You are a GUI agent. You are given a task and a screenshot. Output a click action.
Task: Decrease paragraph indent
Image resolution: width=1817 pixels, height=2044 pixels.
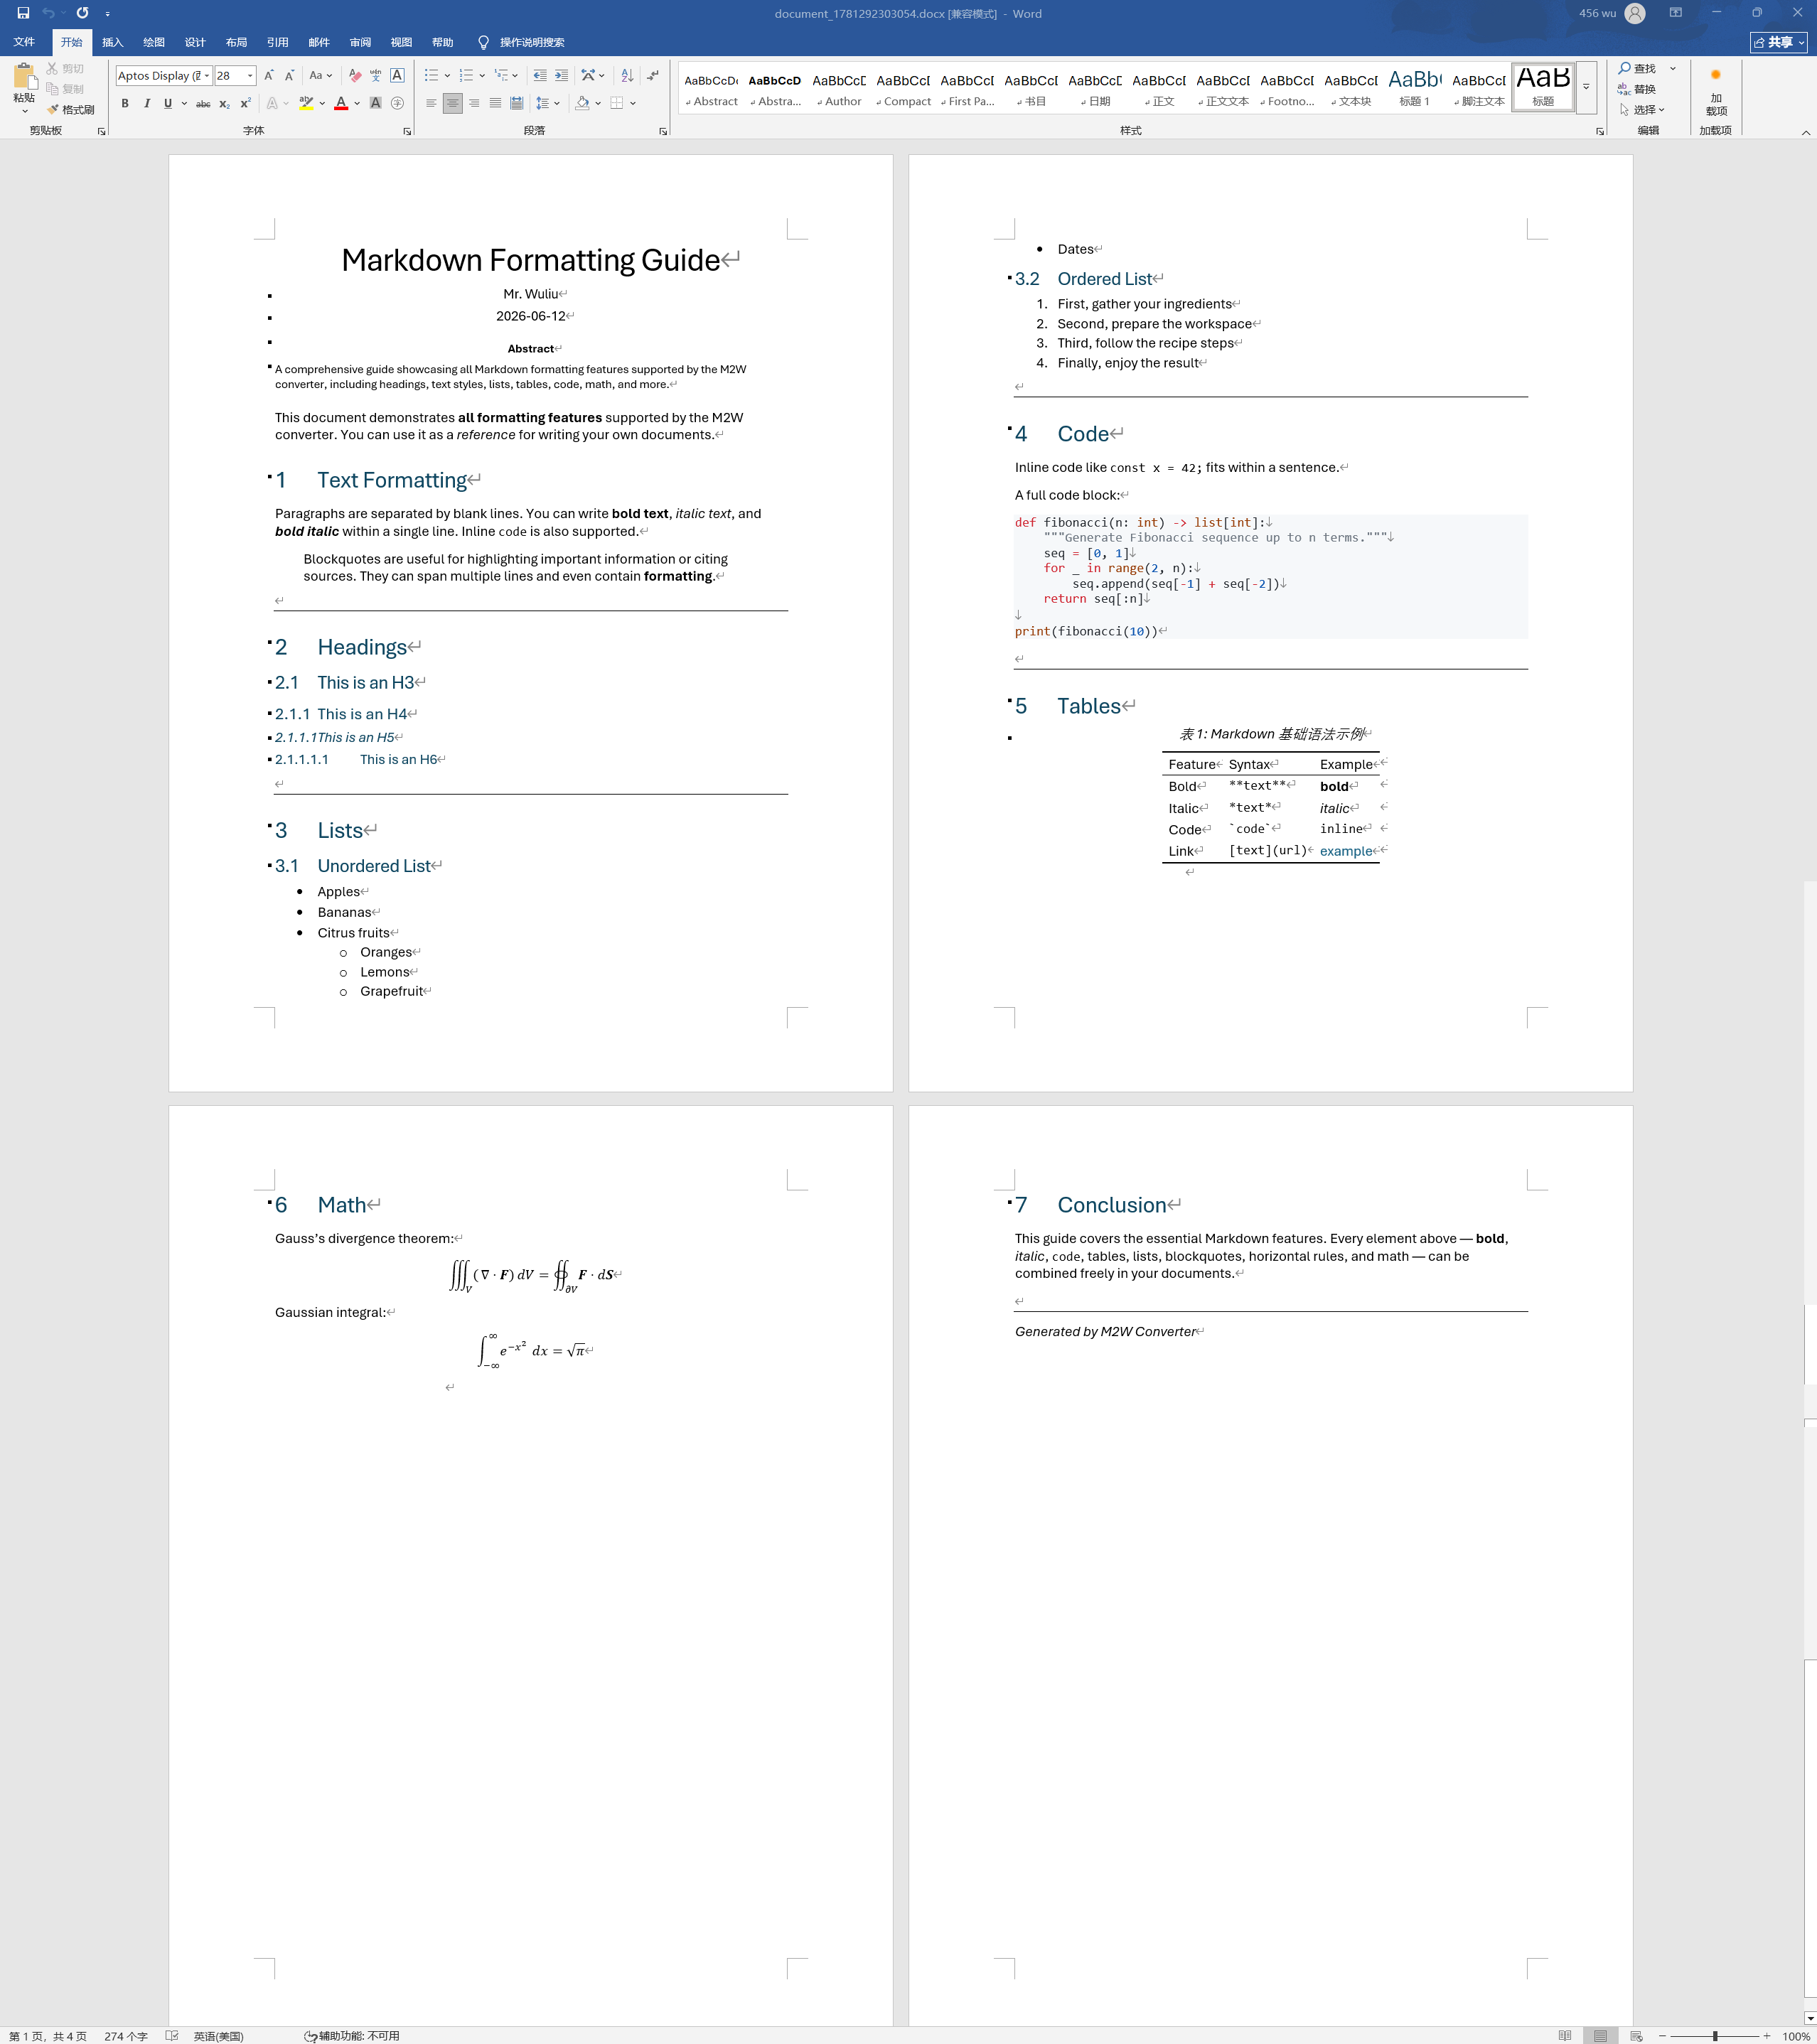pos(540,76)
